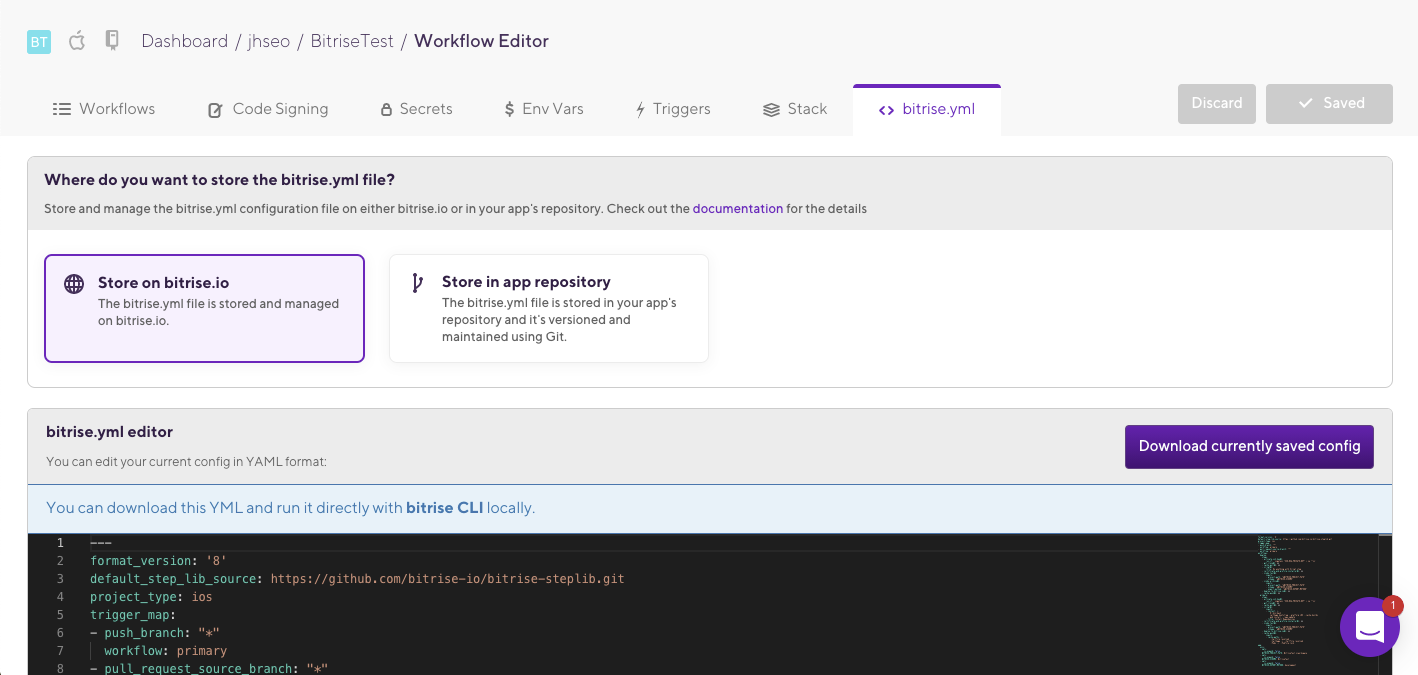Click the Apple platform icon

coord(77,41)
